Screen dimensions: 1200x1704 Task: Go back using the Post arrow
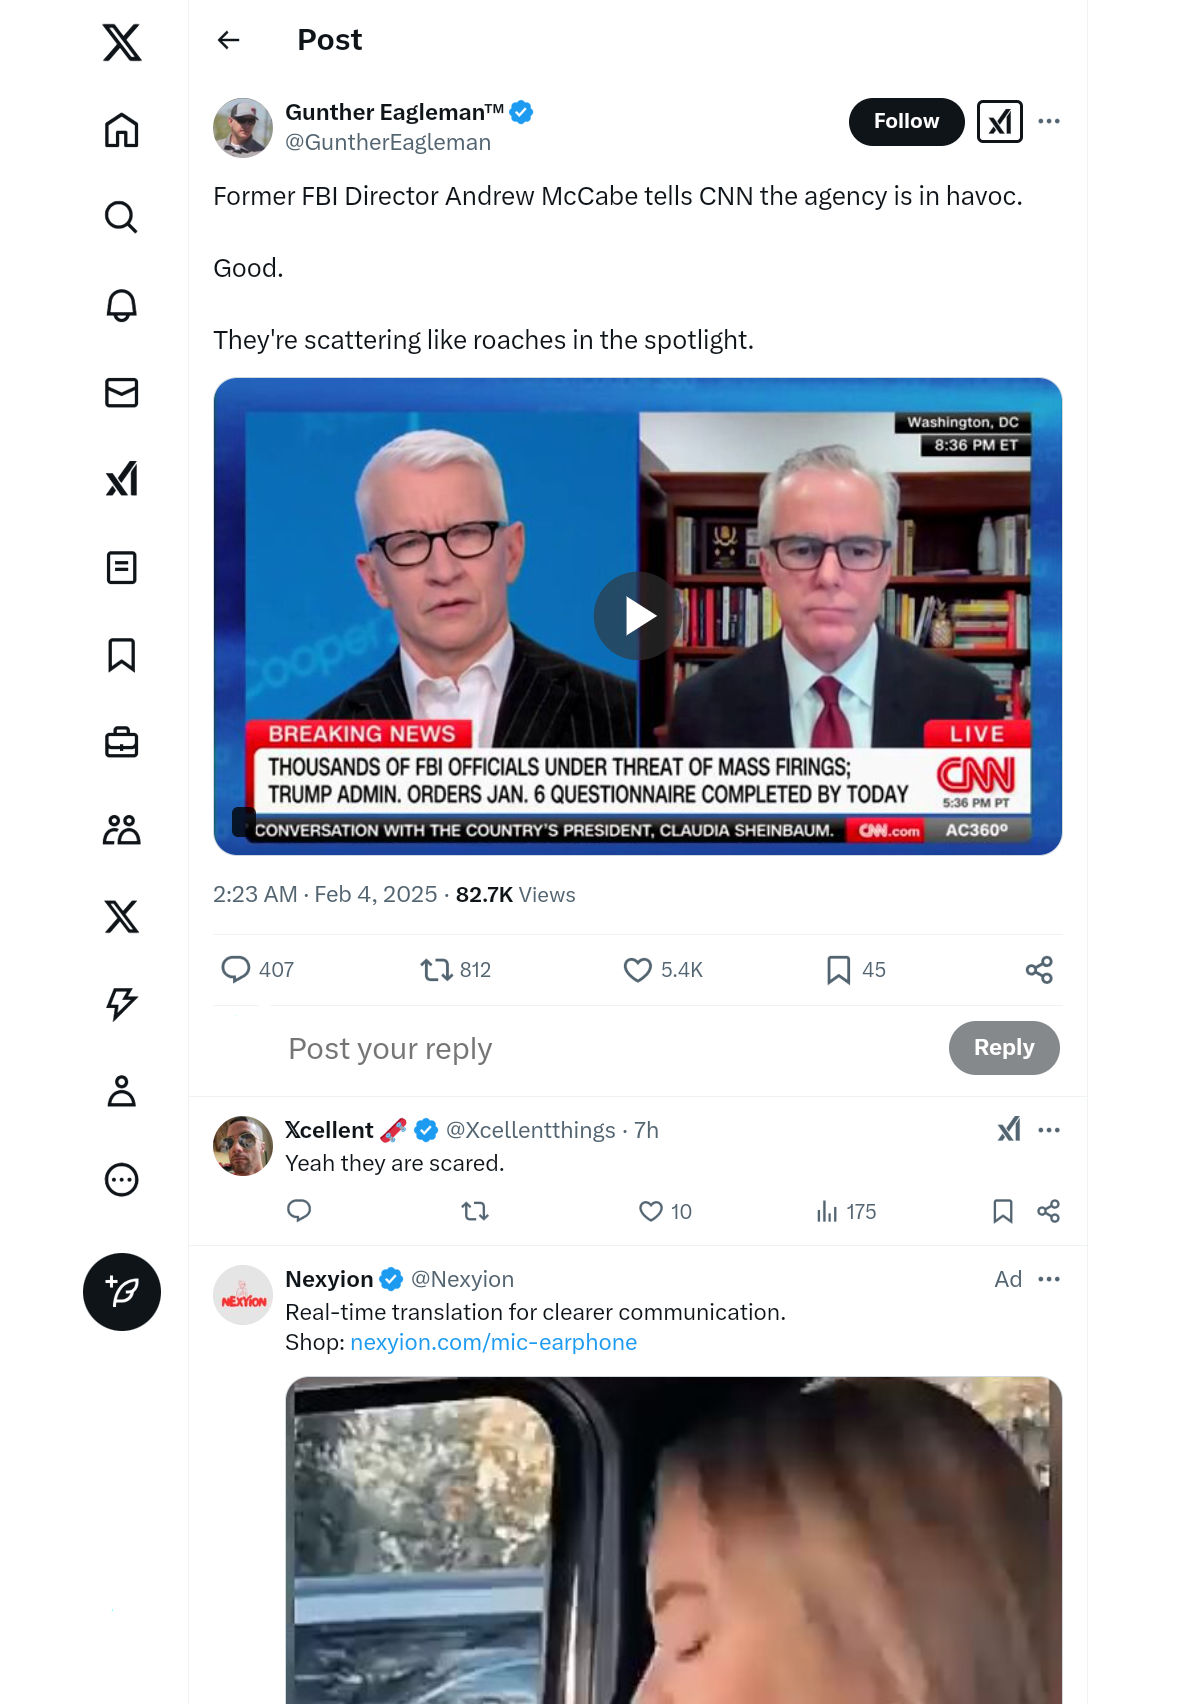click(229, 40)
